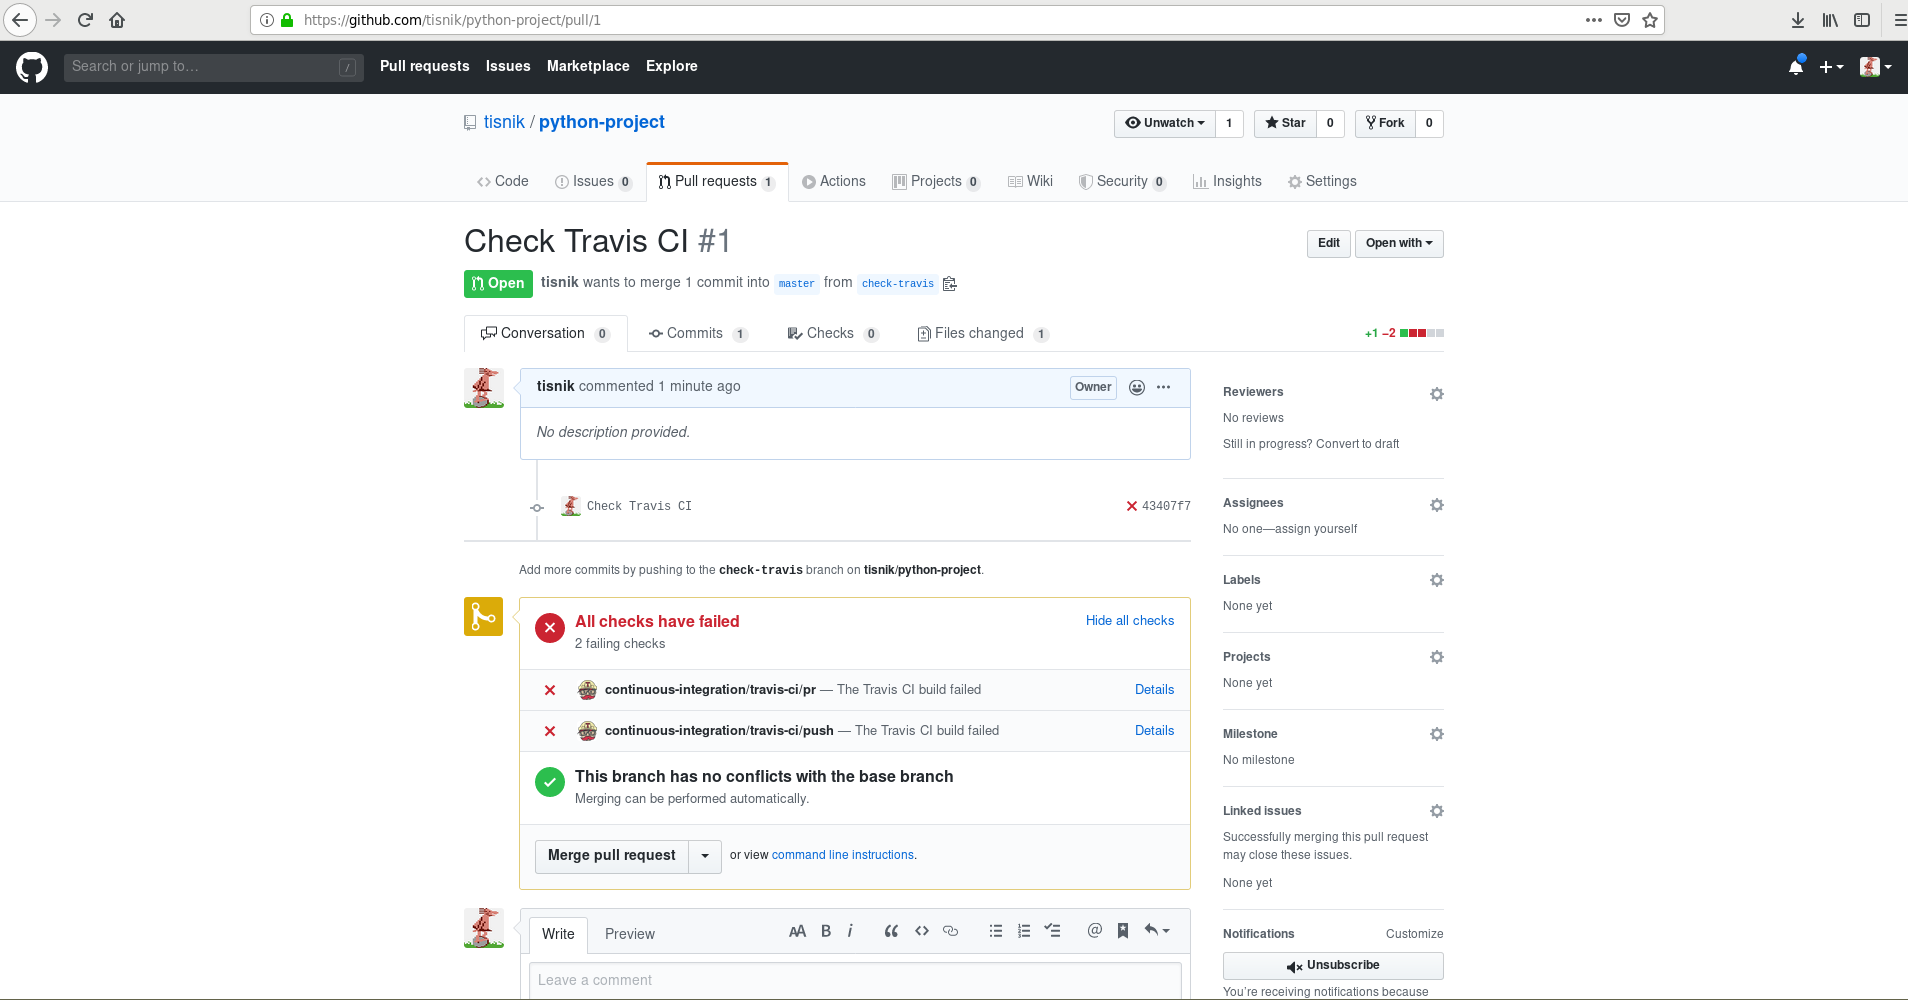The image size is (1908, 1000).
Task: Insert header text in the comment toolbar
Action: 797,931
